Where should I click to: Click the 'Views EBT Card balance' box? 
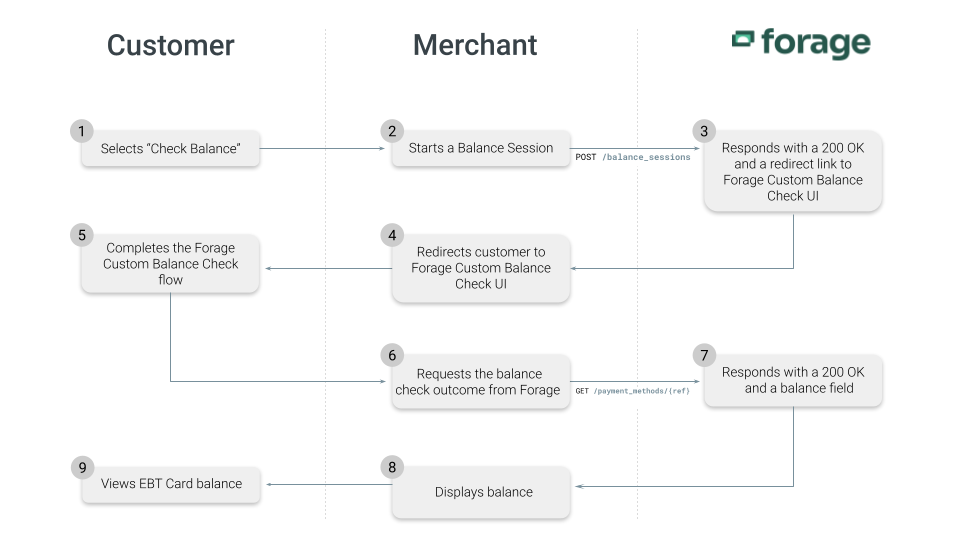(170, 484)
